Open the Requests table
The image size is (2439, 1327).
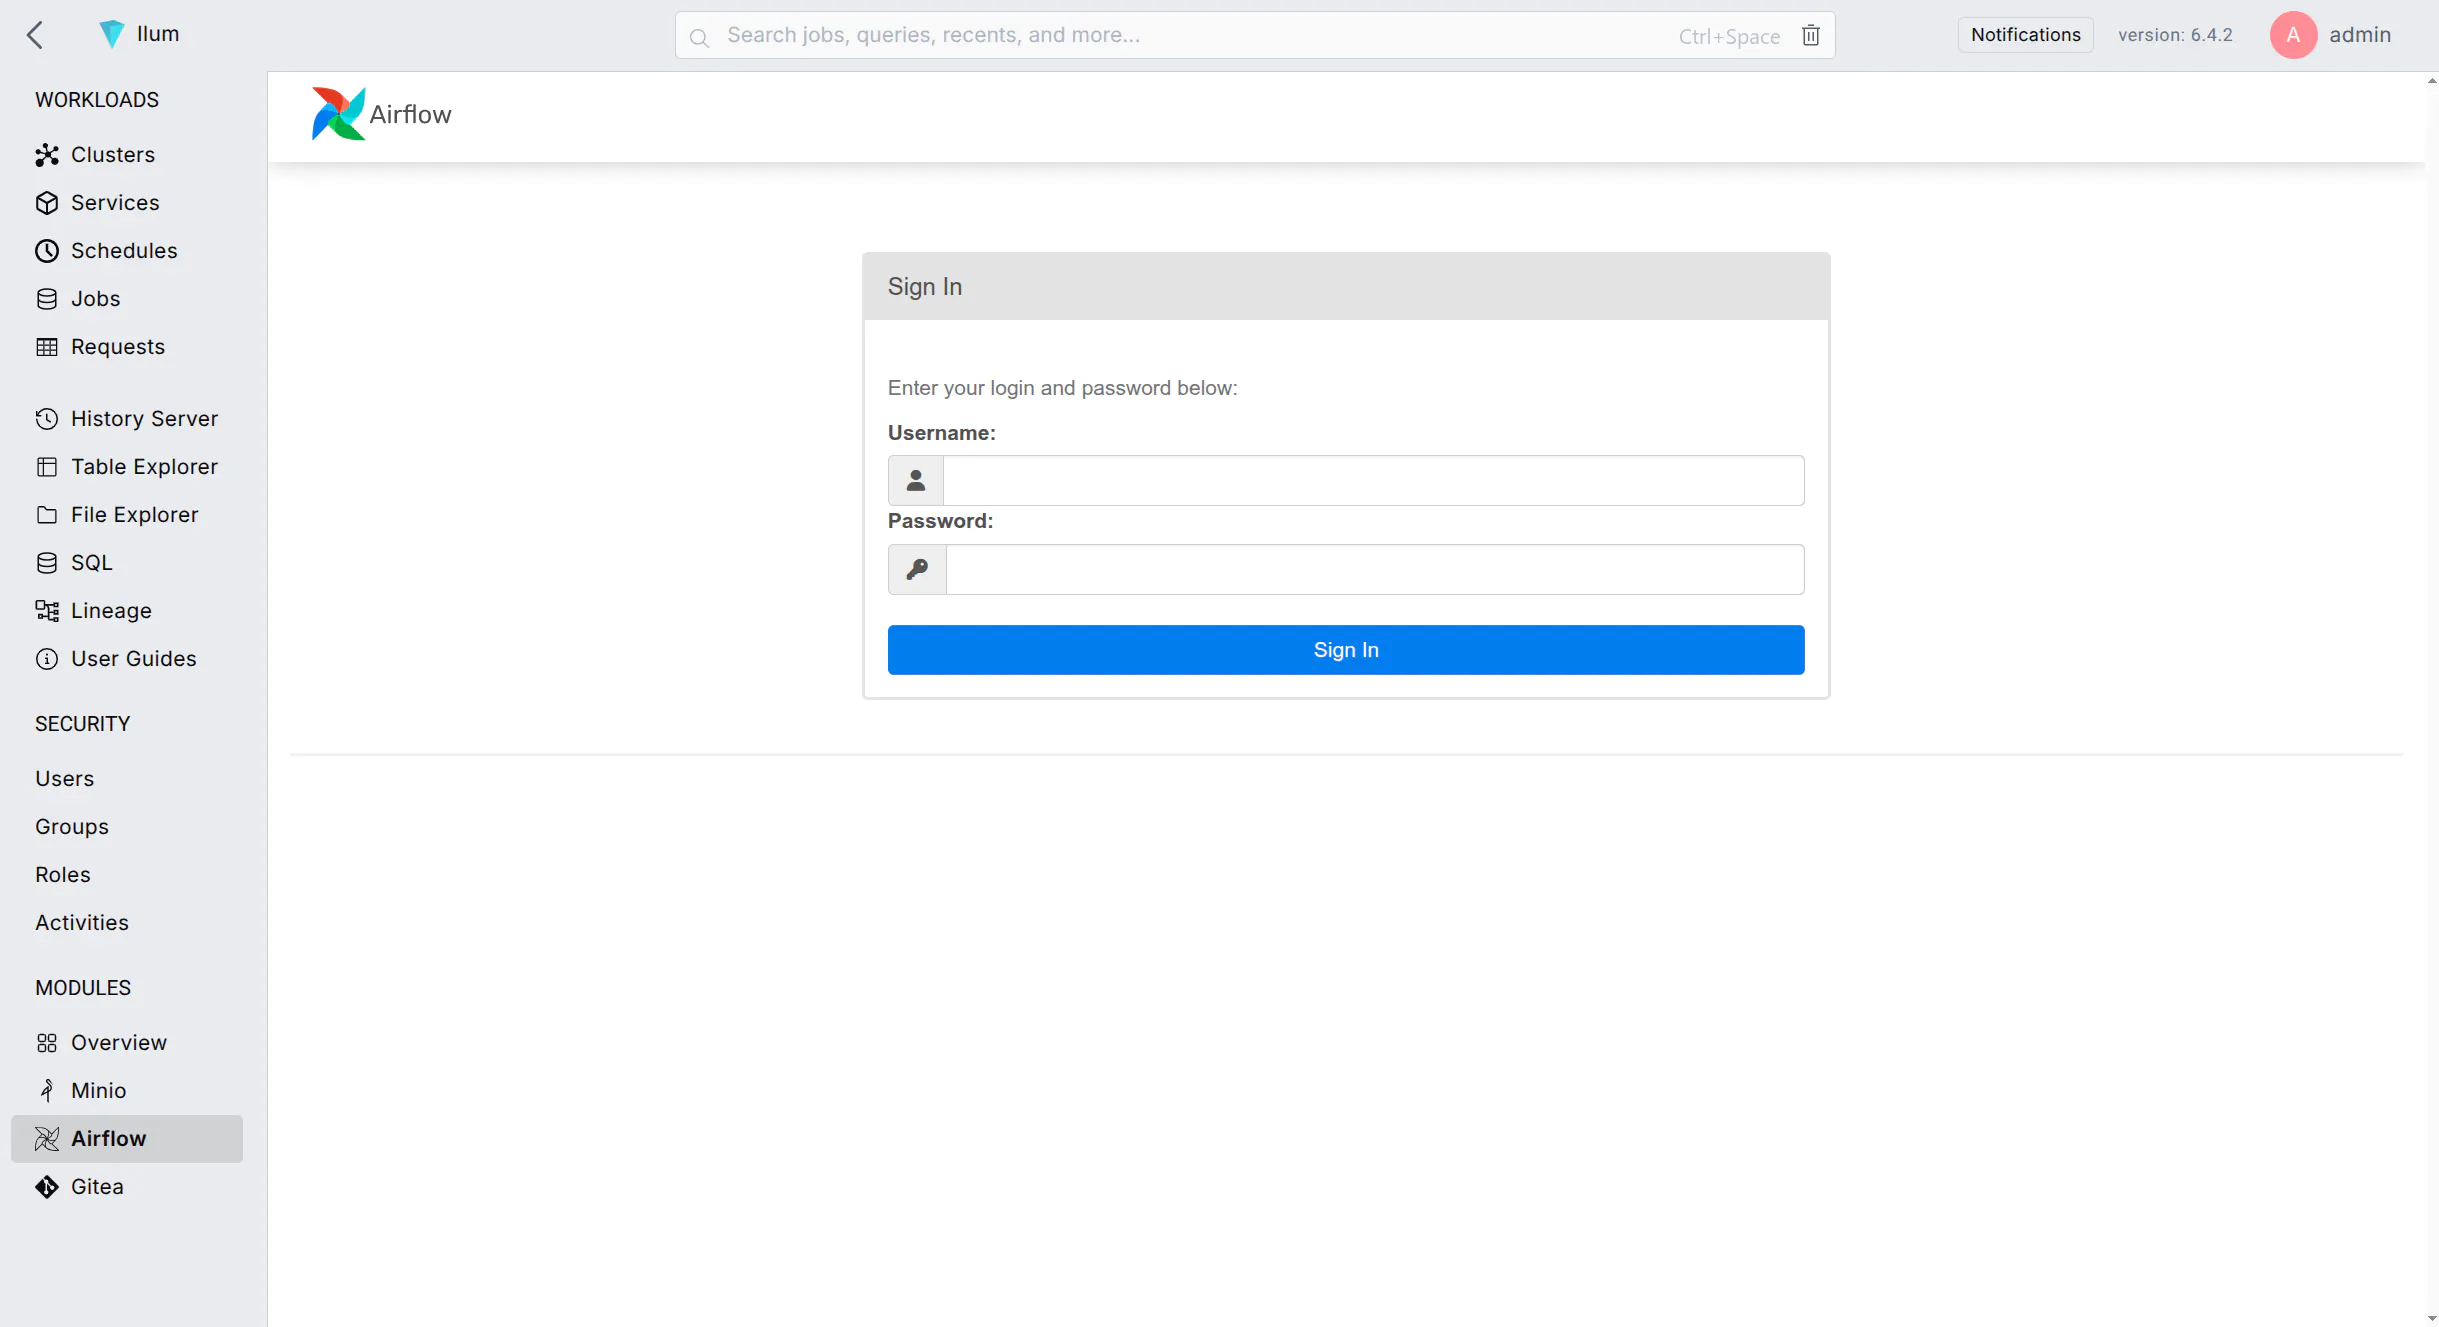[x=118, y=346]
